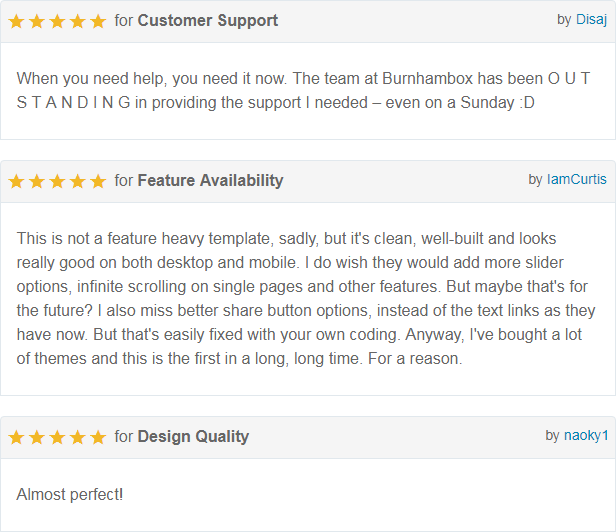Screen dimensions: 616x532
Task: Click the Feature Availability review heading
Action: (210, 180)
